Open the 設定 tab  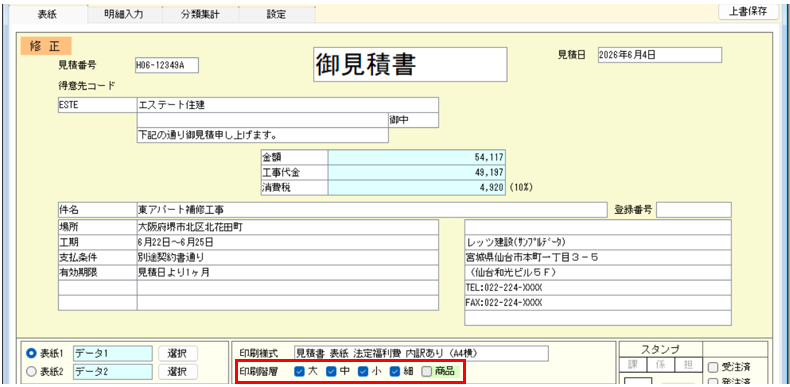pyautogui.click(x=276, y=15)
